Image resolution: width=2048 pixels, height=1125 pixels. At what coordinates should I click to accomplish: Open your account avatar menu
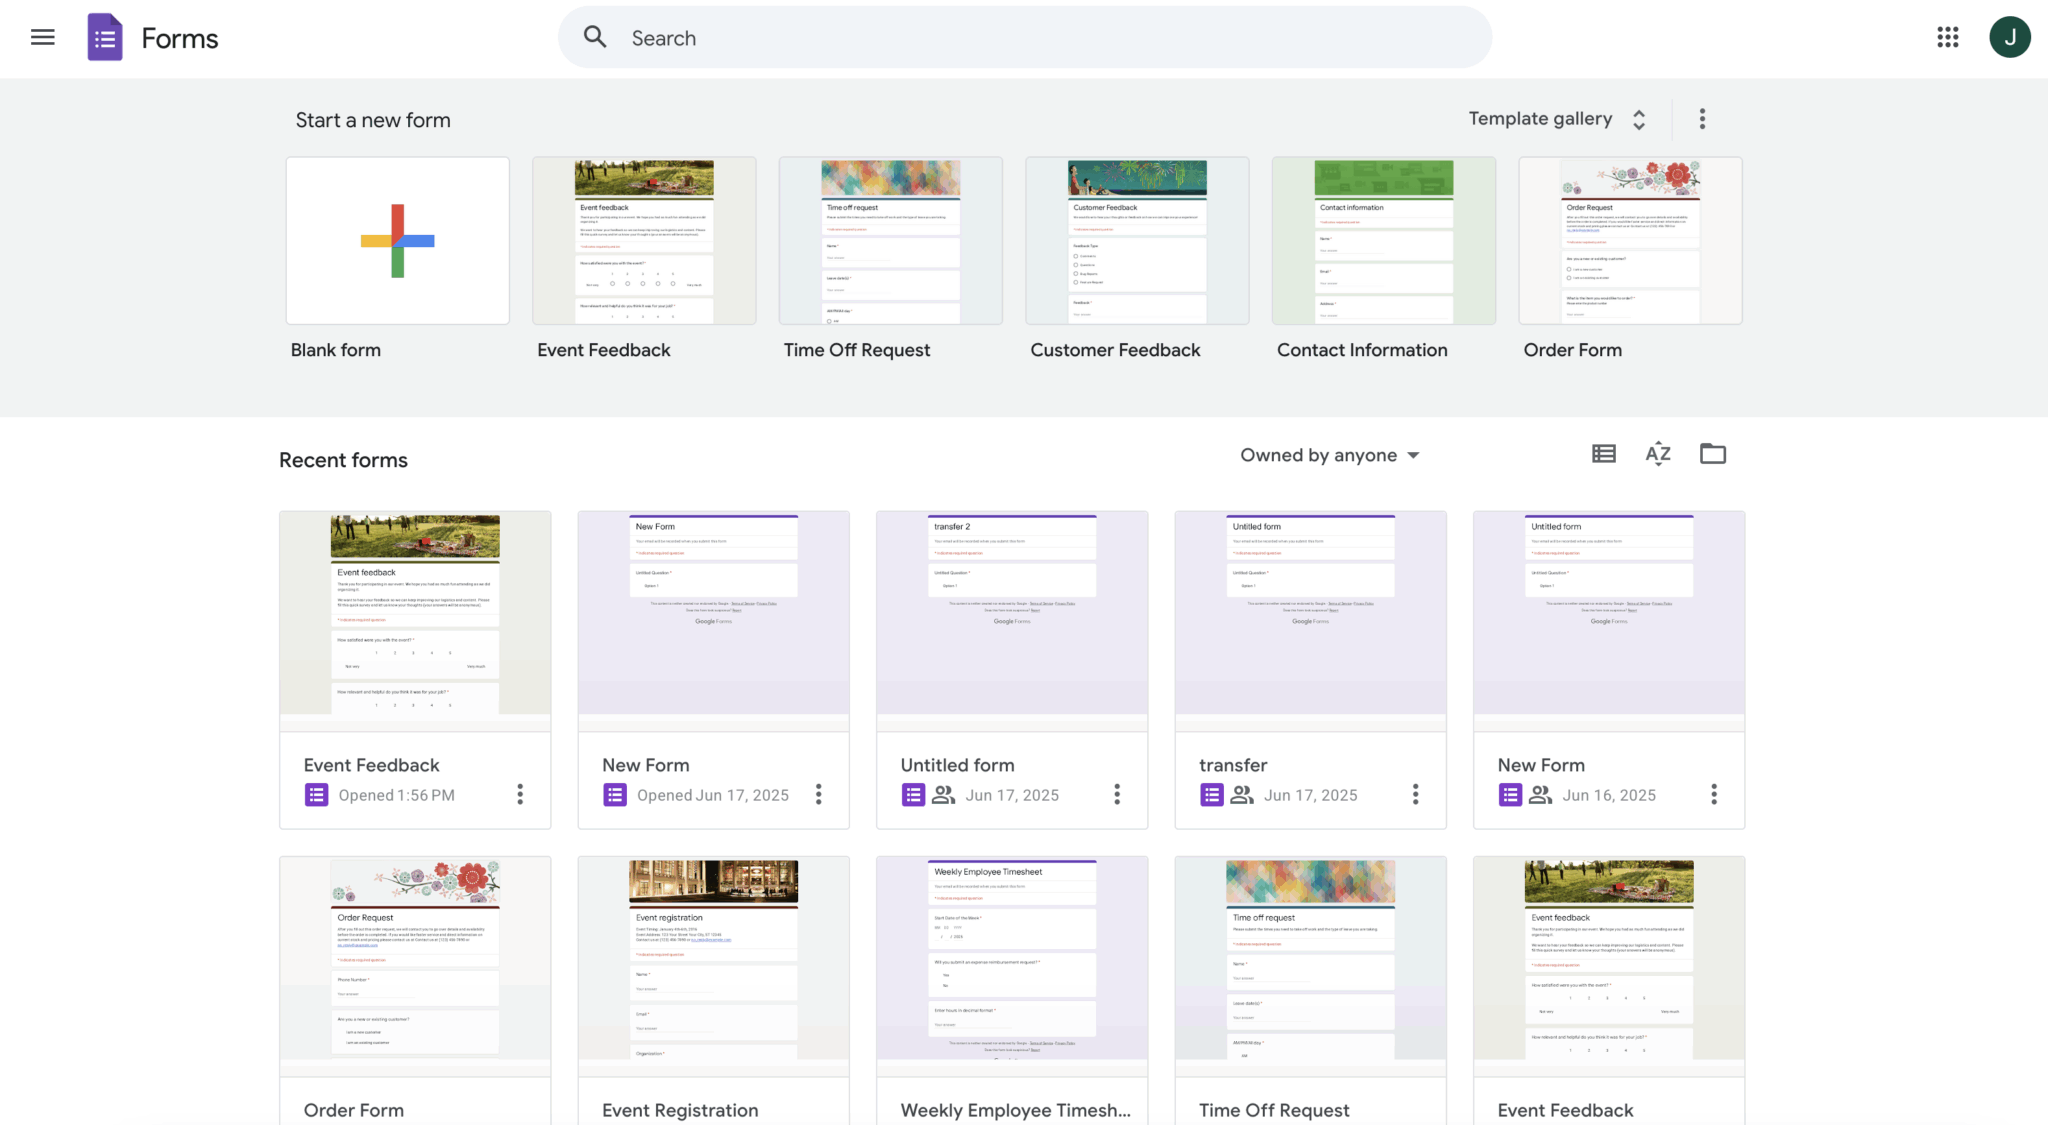click(2010, 37)
